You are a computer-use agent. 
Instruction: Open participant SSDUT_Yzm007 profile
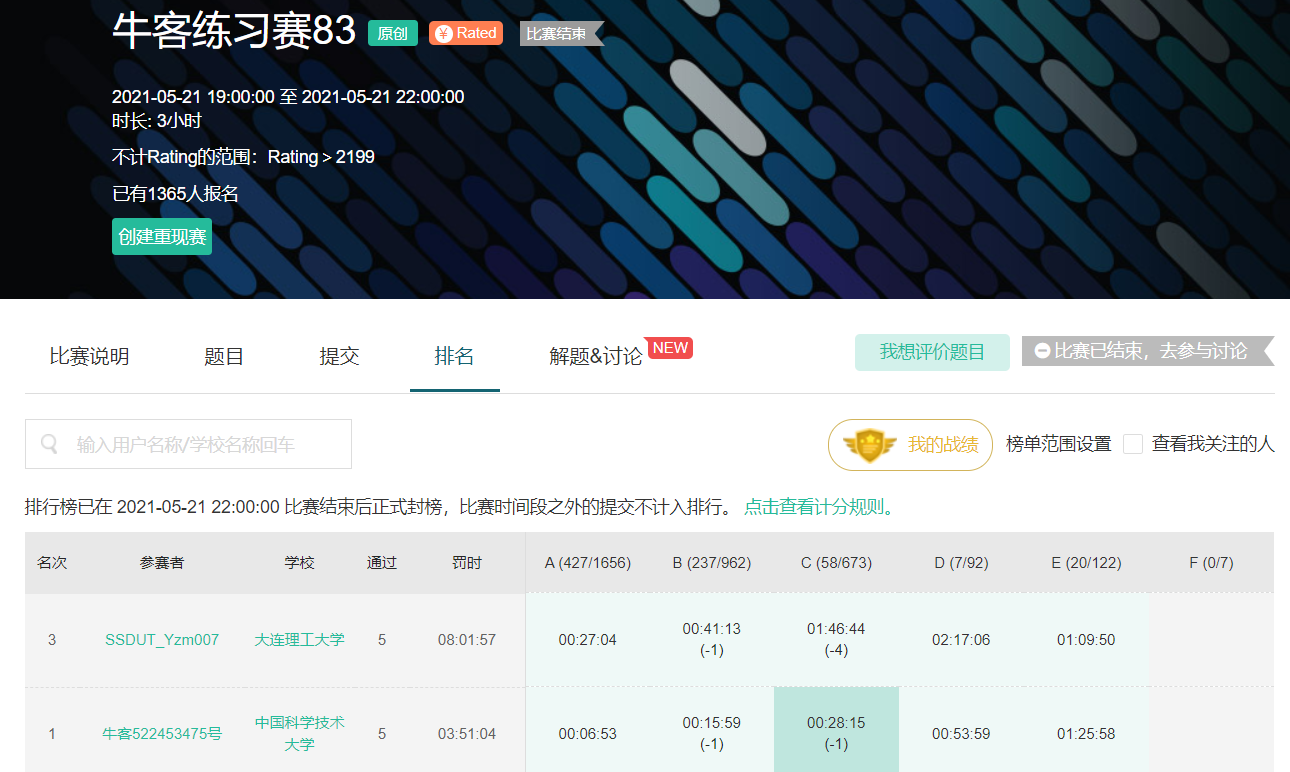(162, 640)
